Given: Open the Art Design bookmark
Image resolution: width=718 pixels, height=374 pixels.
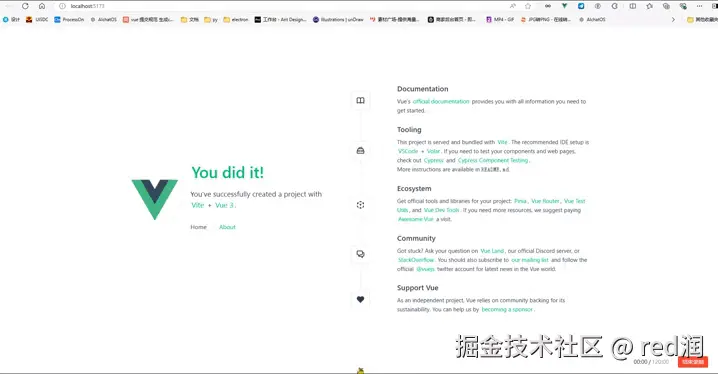Looking at the screenshot, I should (x=280, y=20).
